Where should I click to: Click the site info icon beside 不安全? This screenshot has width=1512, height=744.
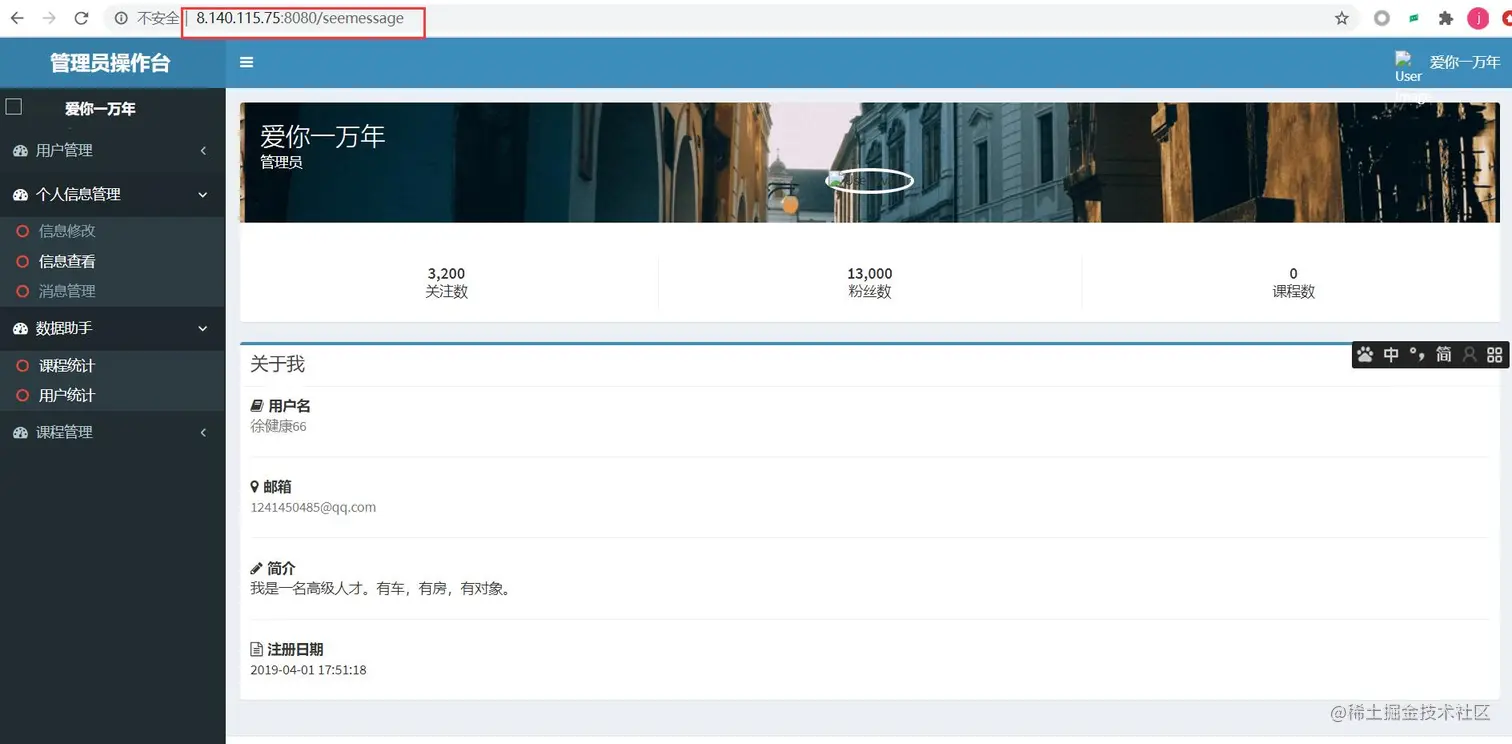point(120,18)
